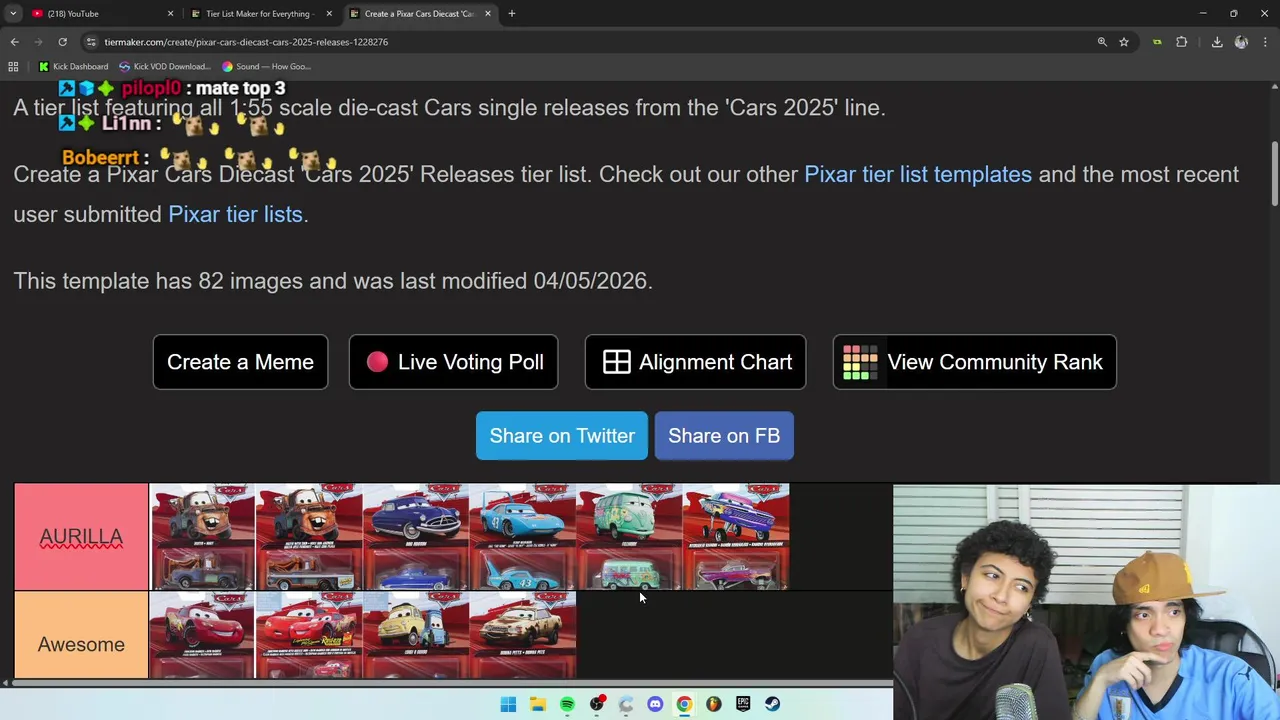
Task: Click the browser back arrow
Action: point(14,42)
